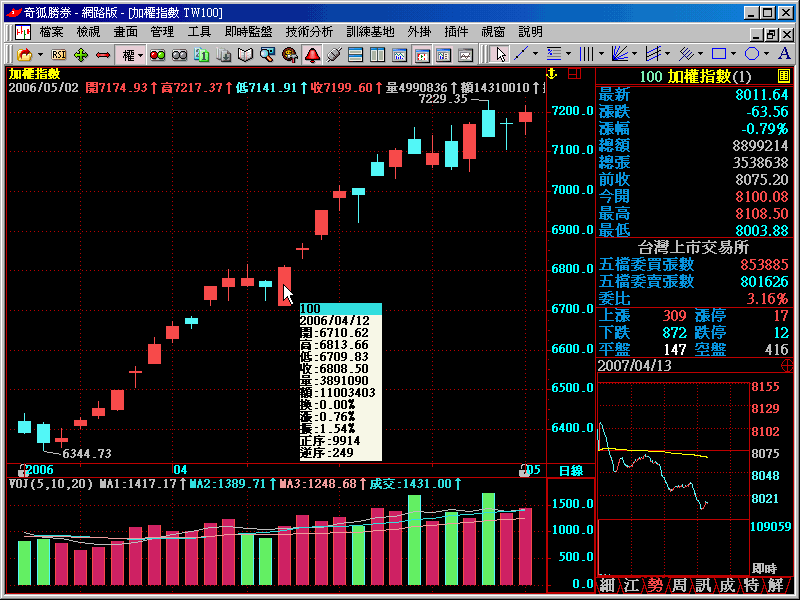The image size is (800, 600).
Task: Click the horizontal split window icon
Action: tap(356, 55)
